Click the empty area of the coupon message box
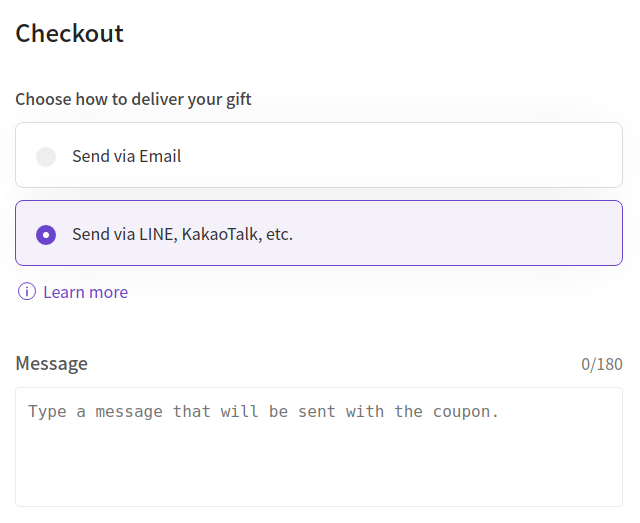Image resolution: width=640 pixels, height=523 pixels. pyautogui.click(x=319, y=465)
